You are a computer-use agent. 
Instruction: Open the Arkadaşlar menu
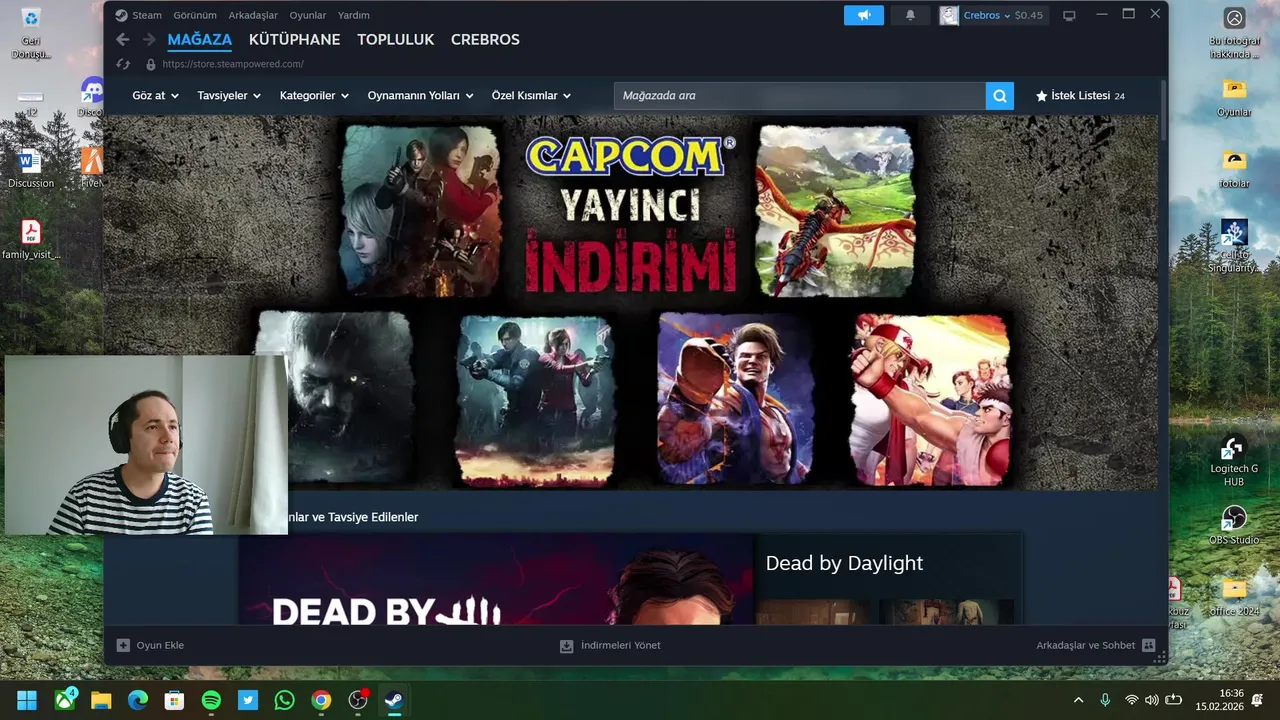click(x=253, y=15)
